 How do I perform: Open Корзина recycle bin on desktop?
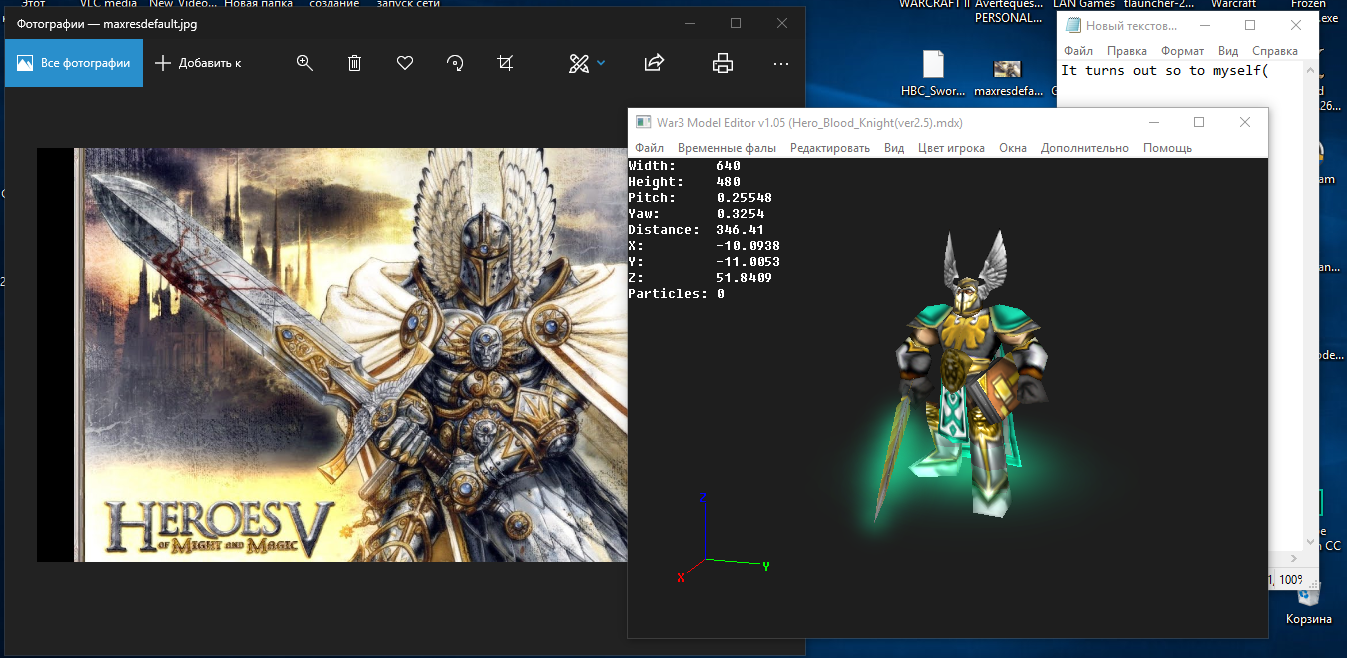point(1309,605)
